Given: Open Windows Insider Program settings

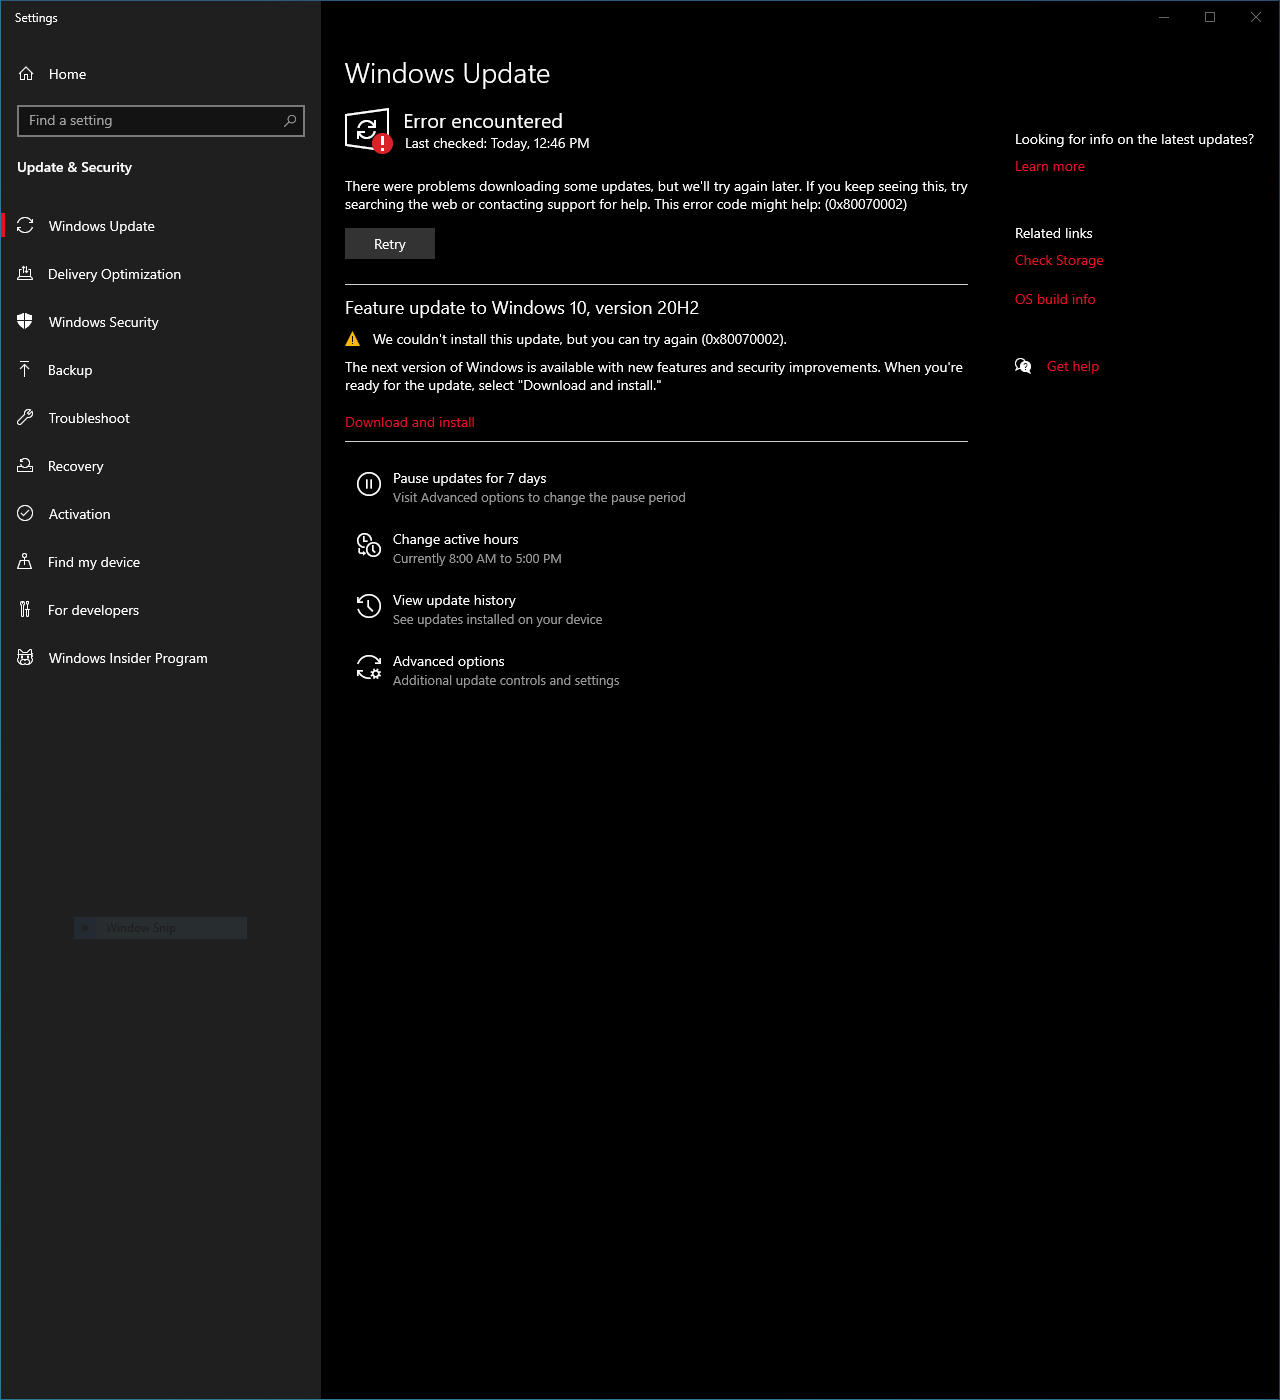Looking at the screenshot, I should (160, 658).
